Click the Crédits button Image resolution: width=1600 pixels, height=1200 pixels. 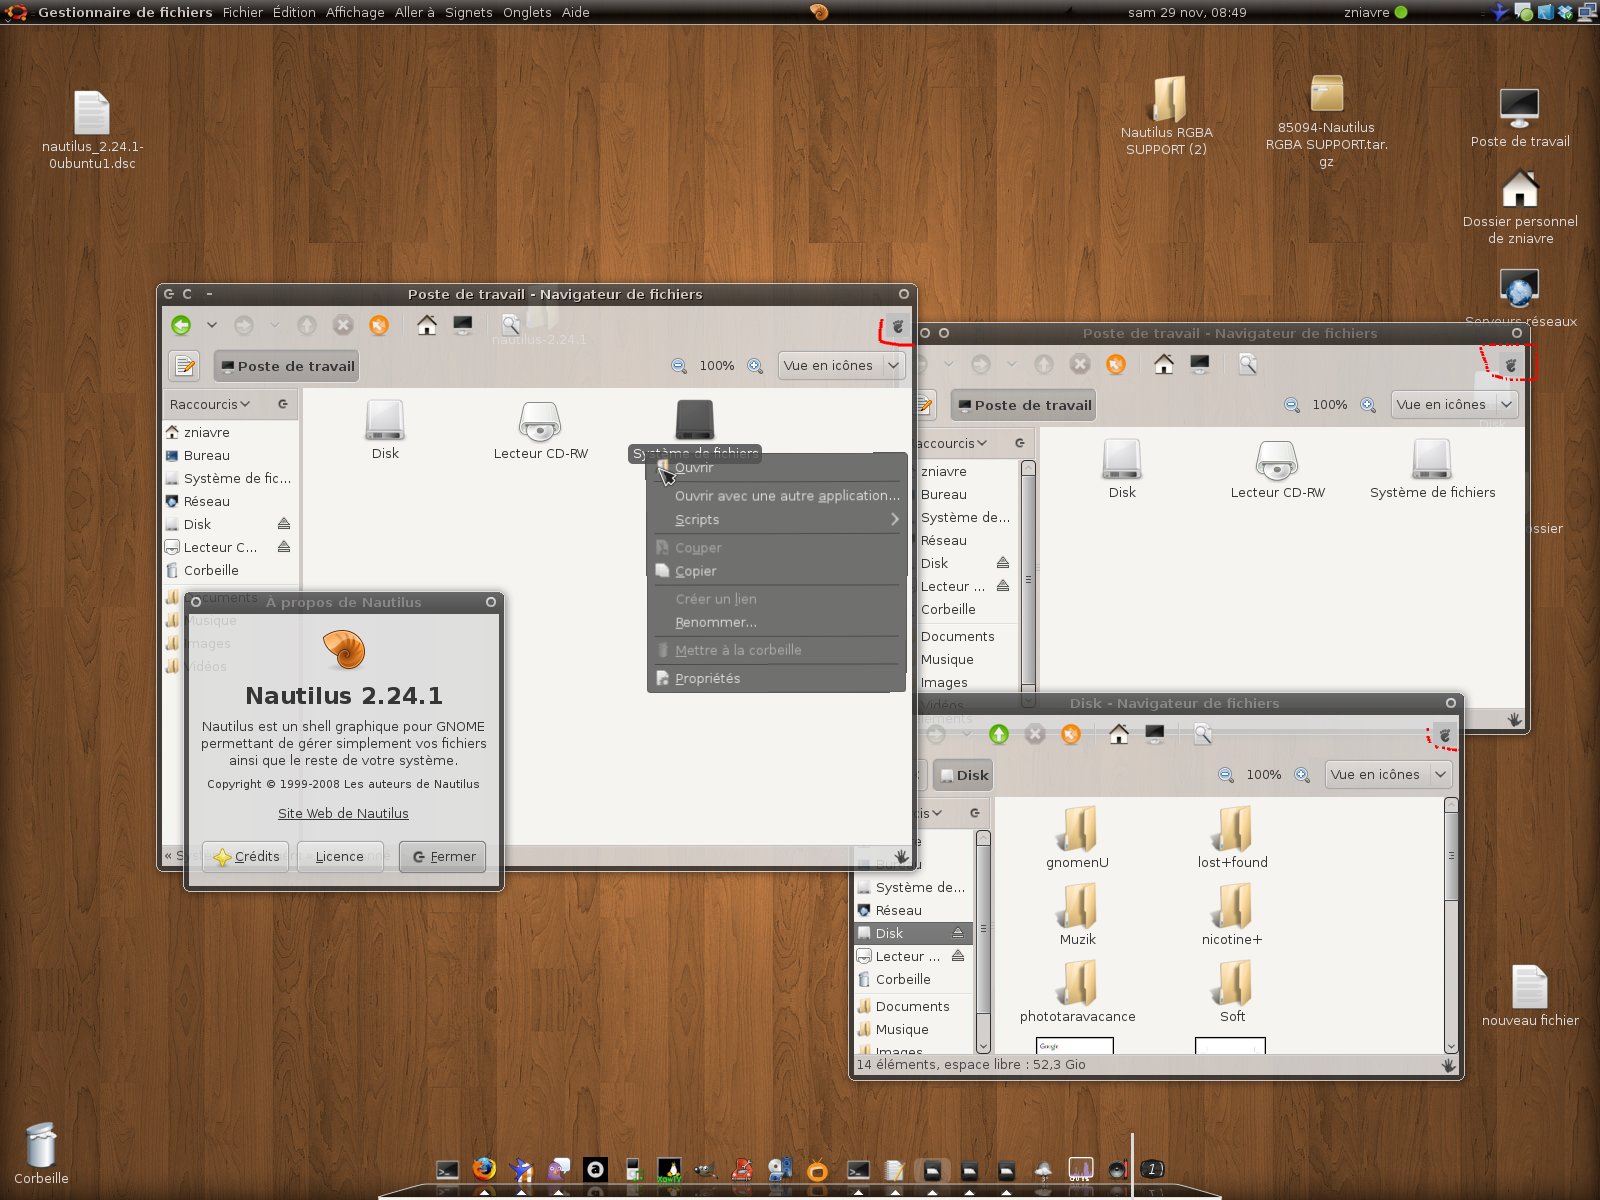click(x=246, y=857)
